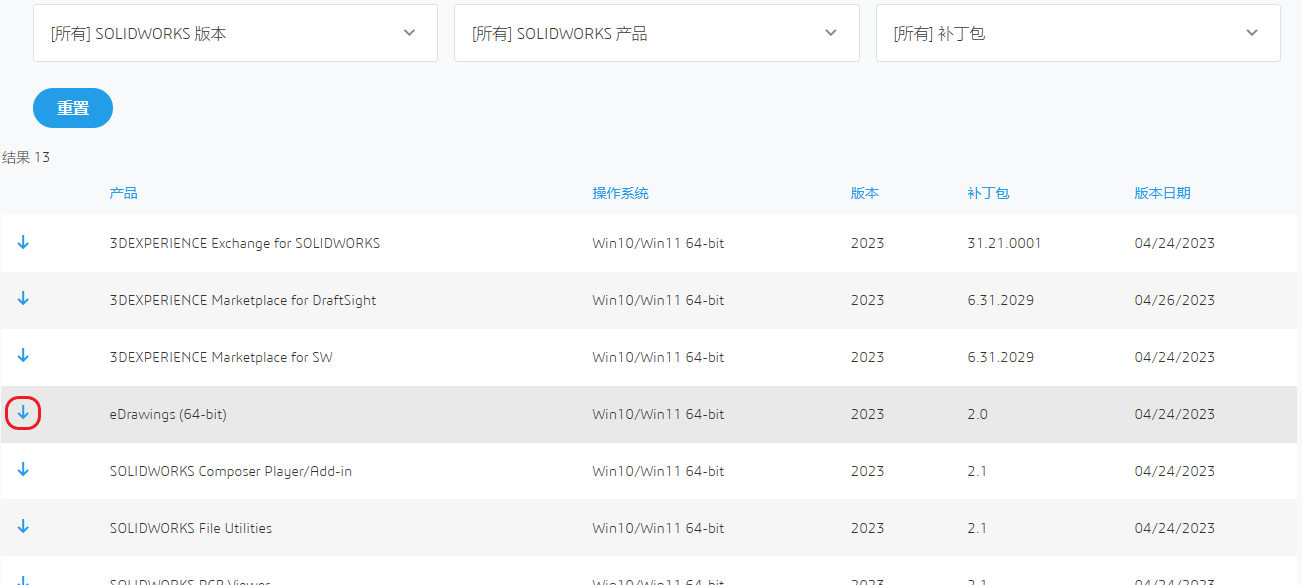Click 2.1 in File Utilities row

click(977, 528)
